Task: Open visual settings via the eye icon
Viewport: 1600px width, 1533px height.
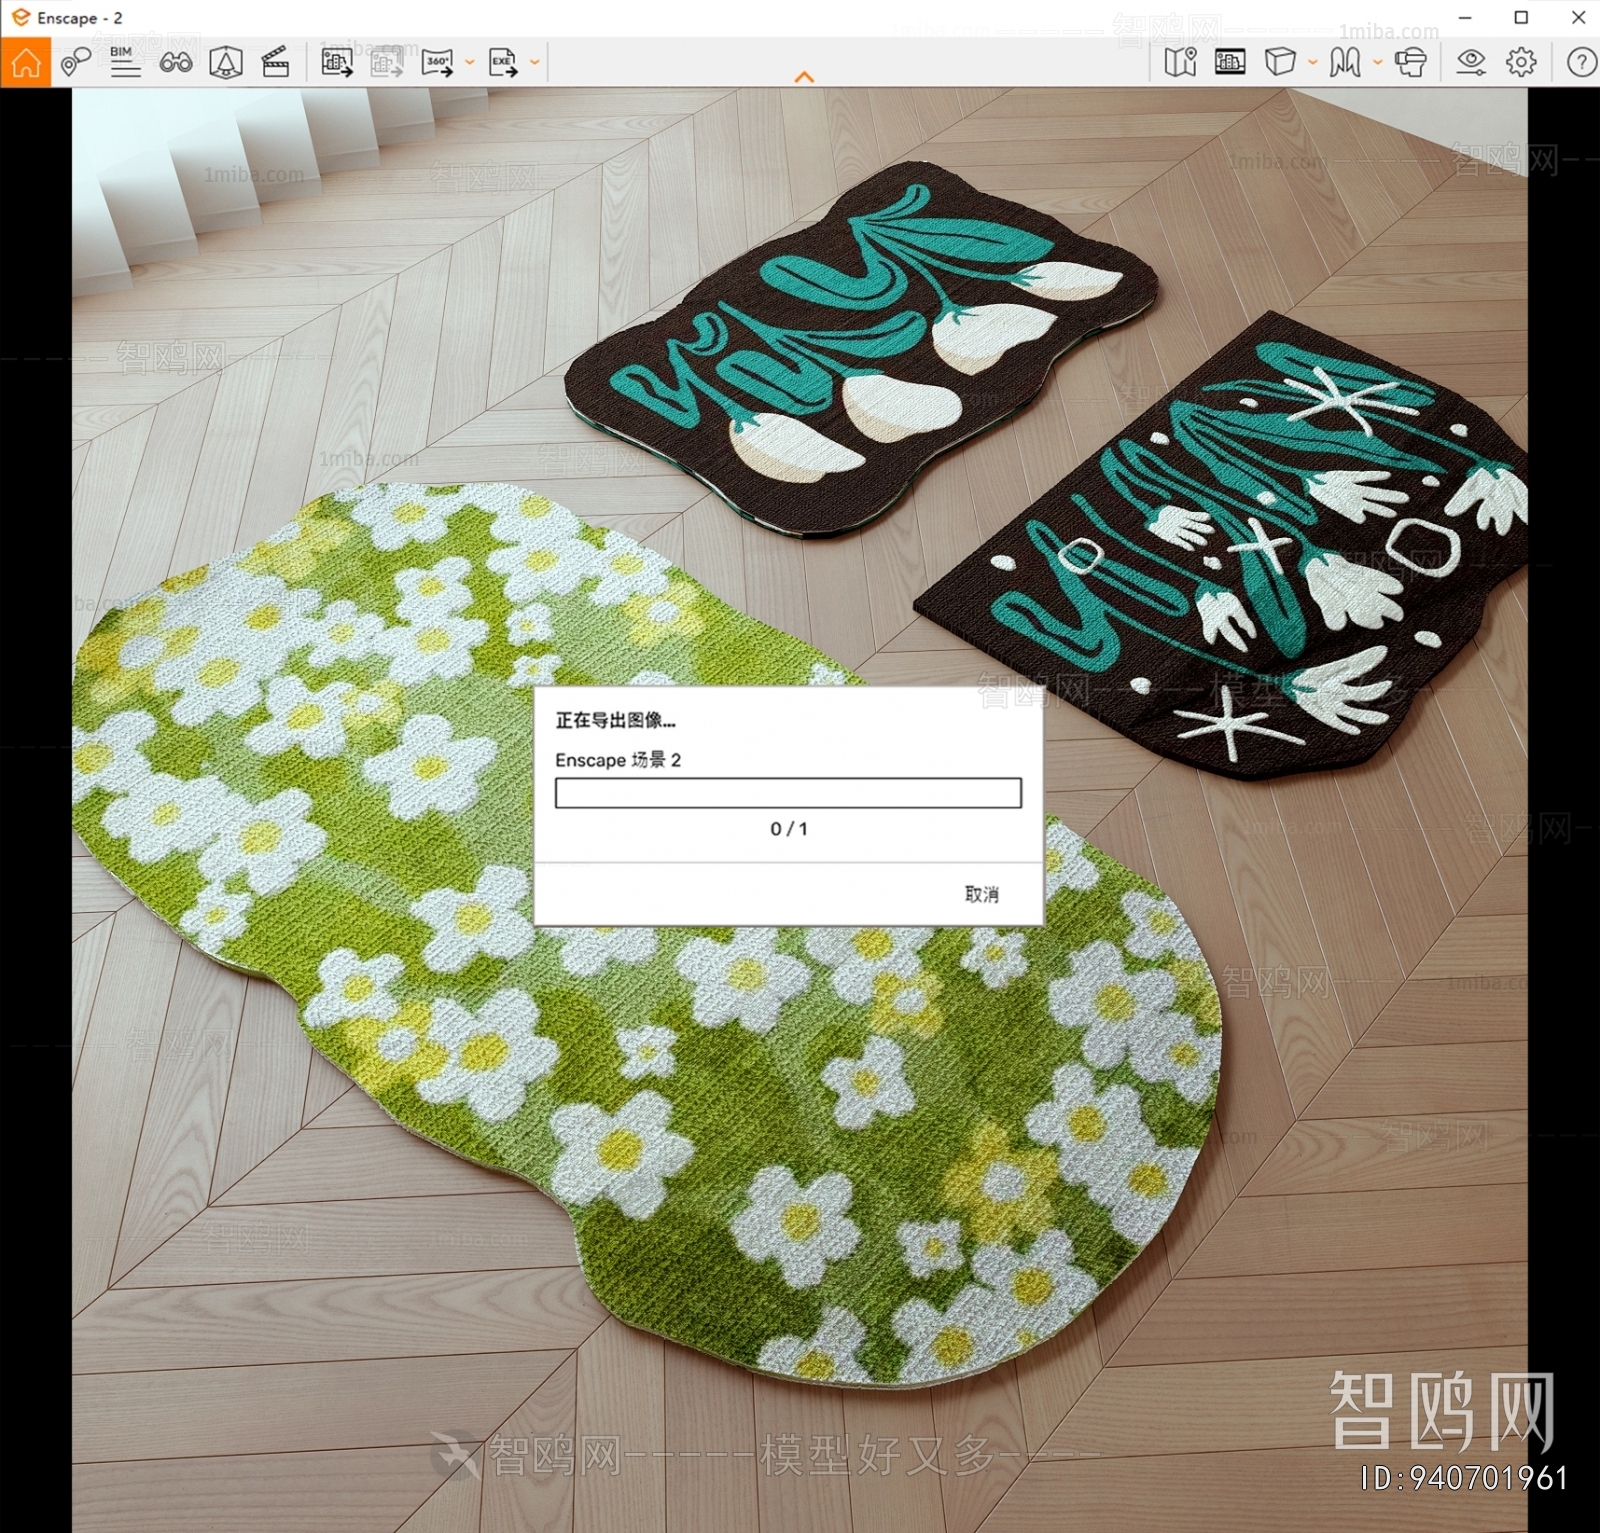Action: [1470, 62]
